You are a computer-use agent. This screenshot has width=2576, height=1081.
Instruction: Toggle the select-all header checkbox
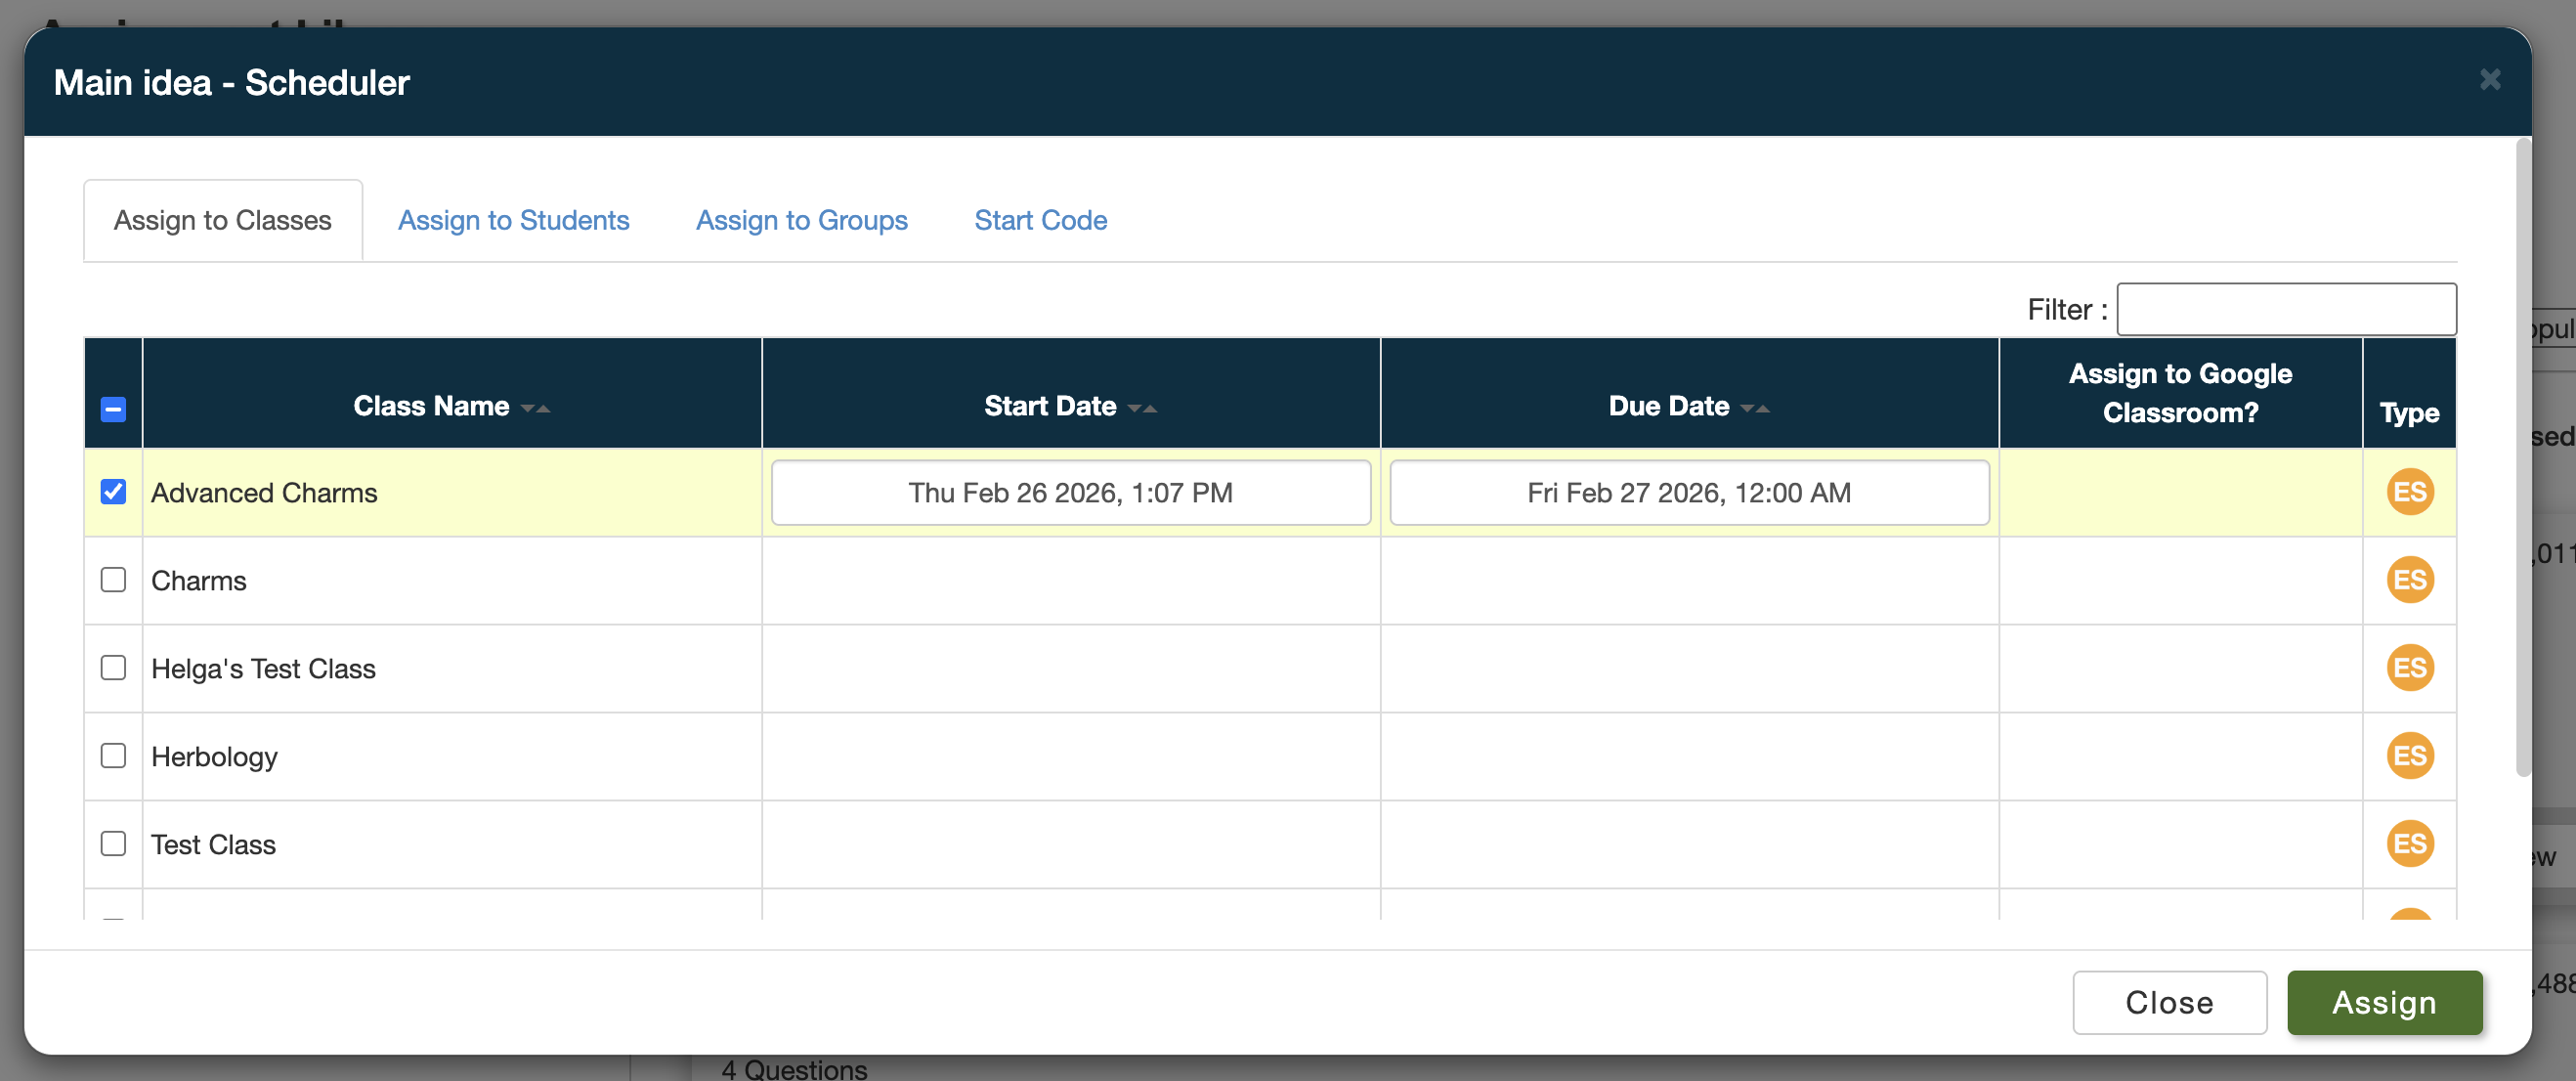coord(113,409)
